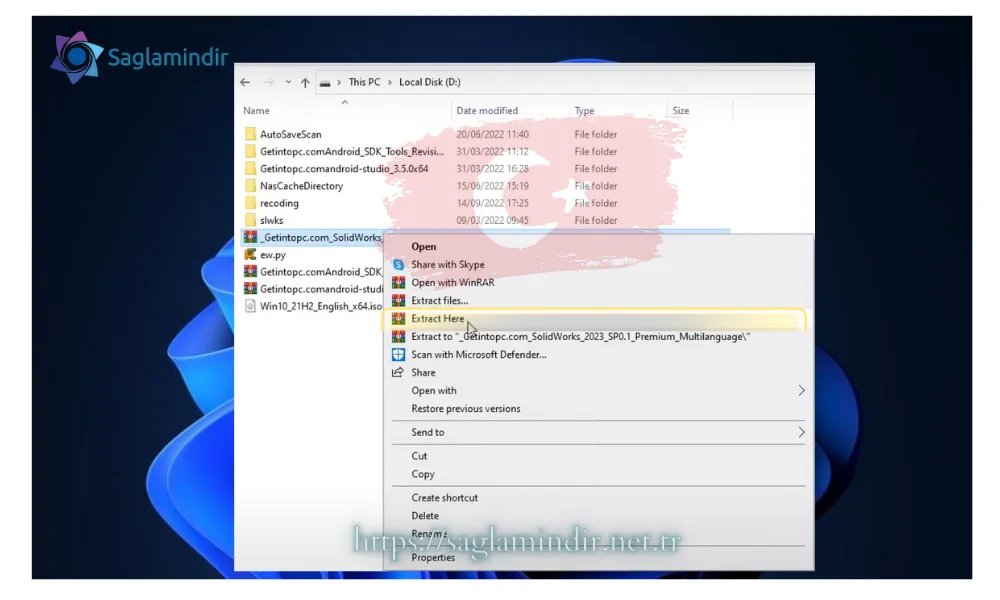Click the drive icon in address bar
This screenshot has height=600, width=1000.
325,83
